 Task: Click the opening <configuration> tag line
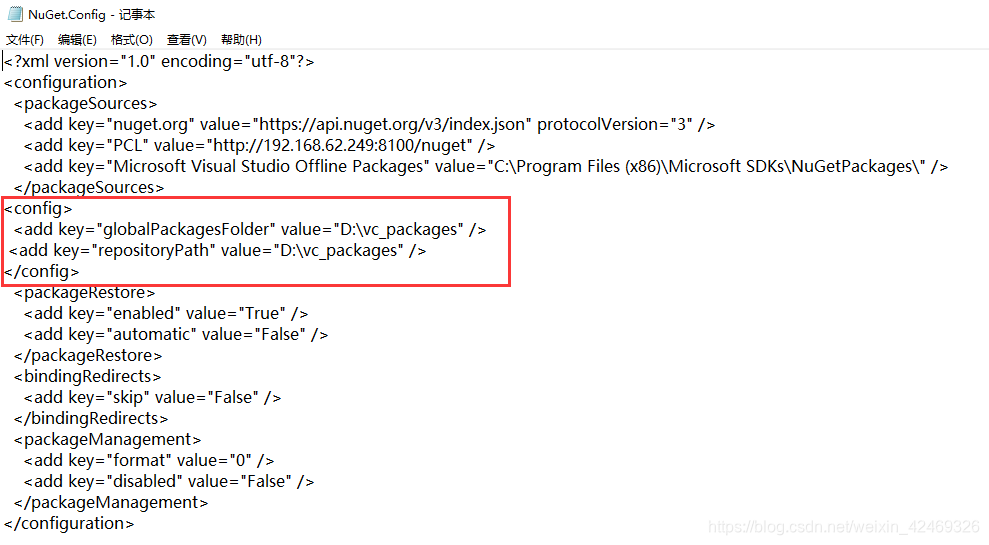click(66, 83)
